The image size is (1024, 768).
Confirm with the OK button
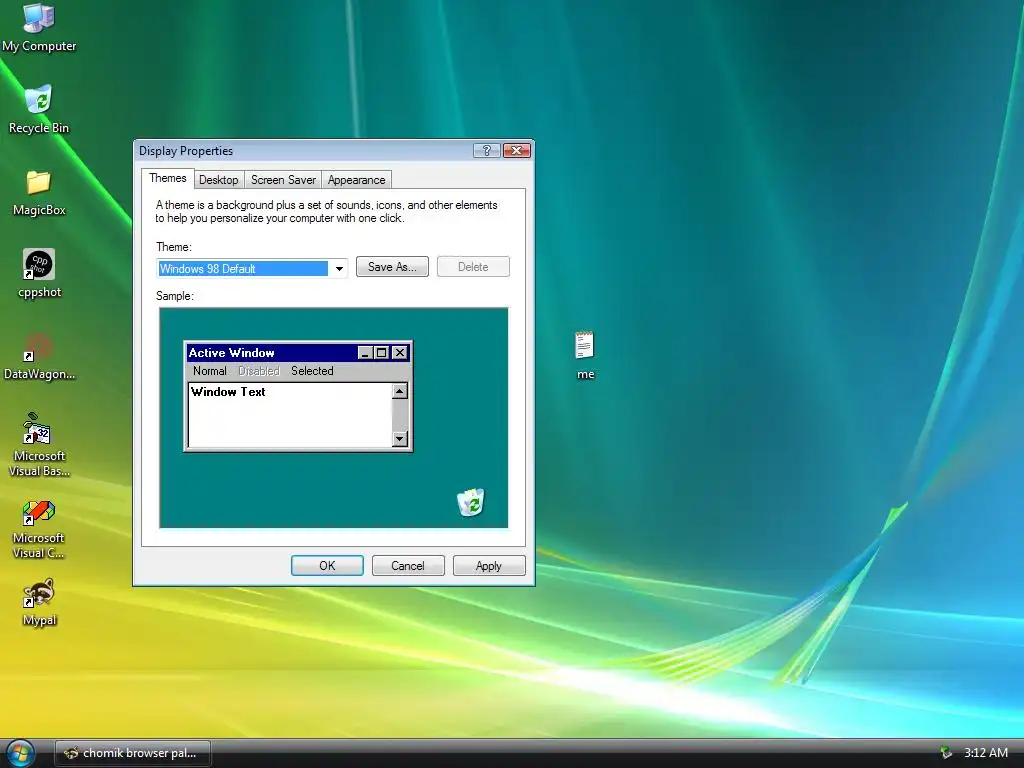click(327, 566)
